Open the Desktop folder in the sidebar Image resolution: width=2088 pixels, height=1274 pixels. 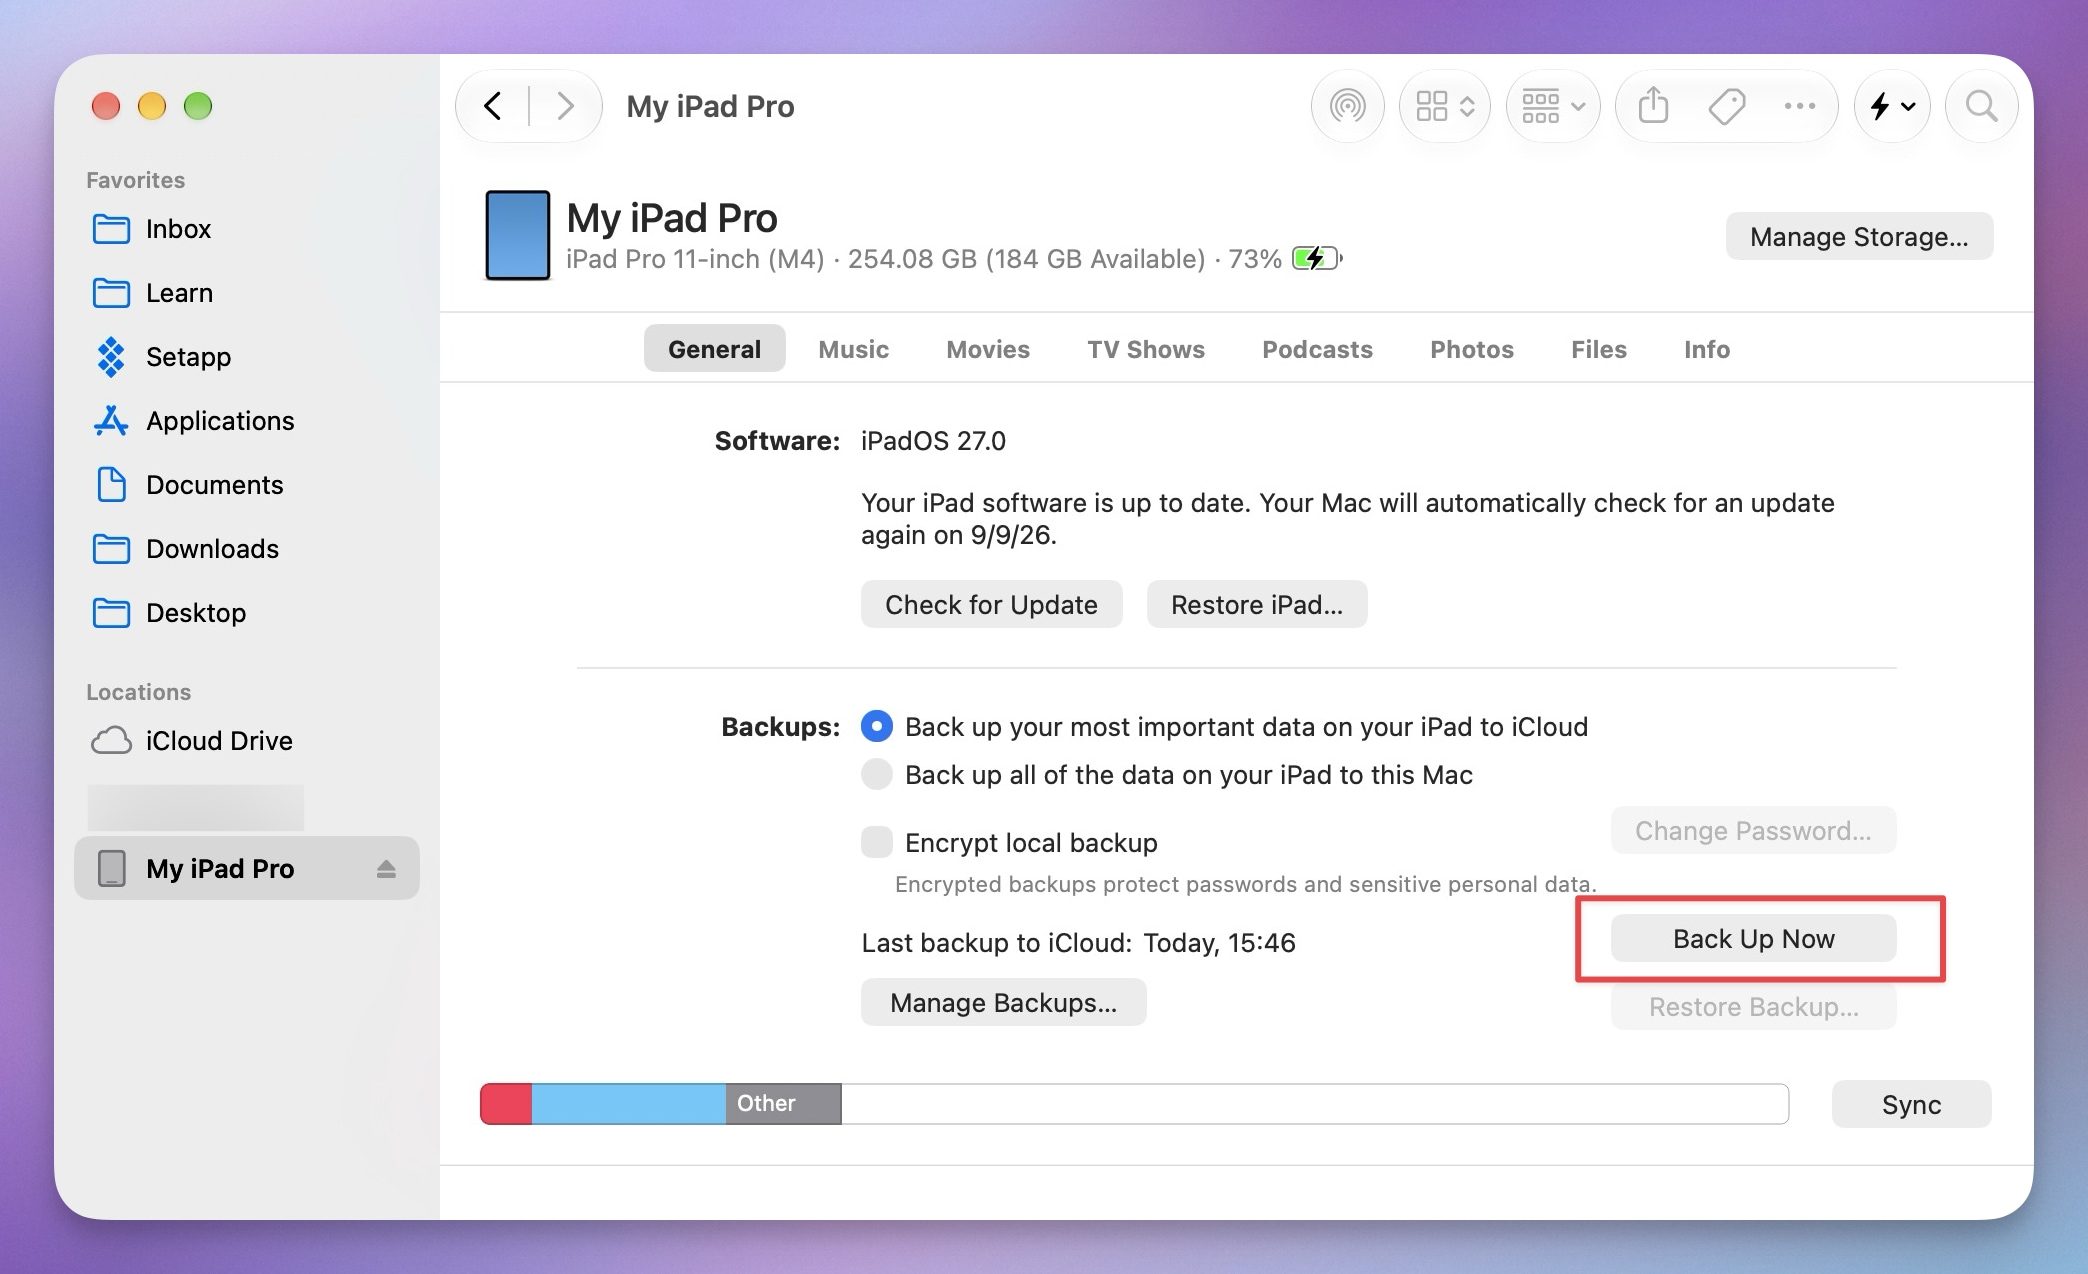[x=247, y=613]
